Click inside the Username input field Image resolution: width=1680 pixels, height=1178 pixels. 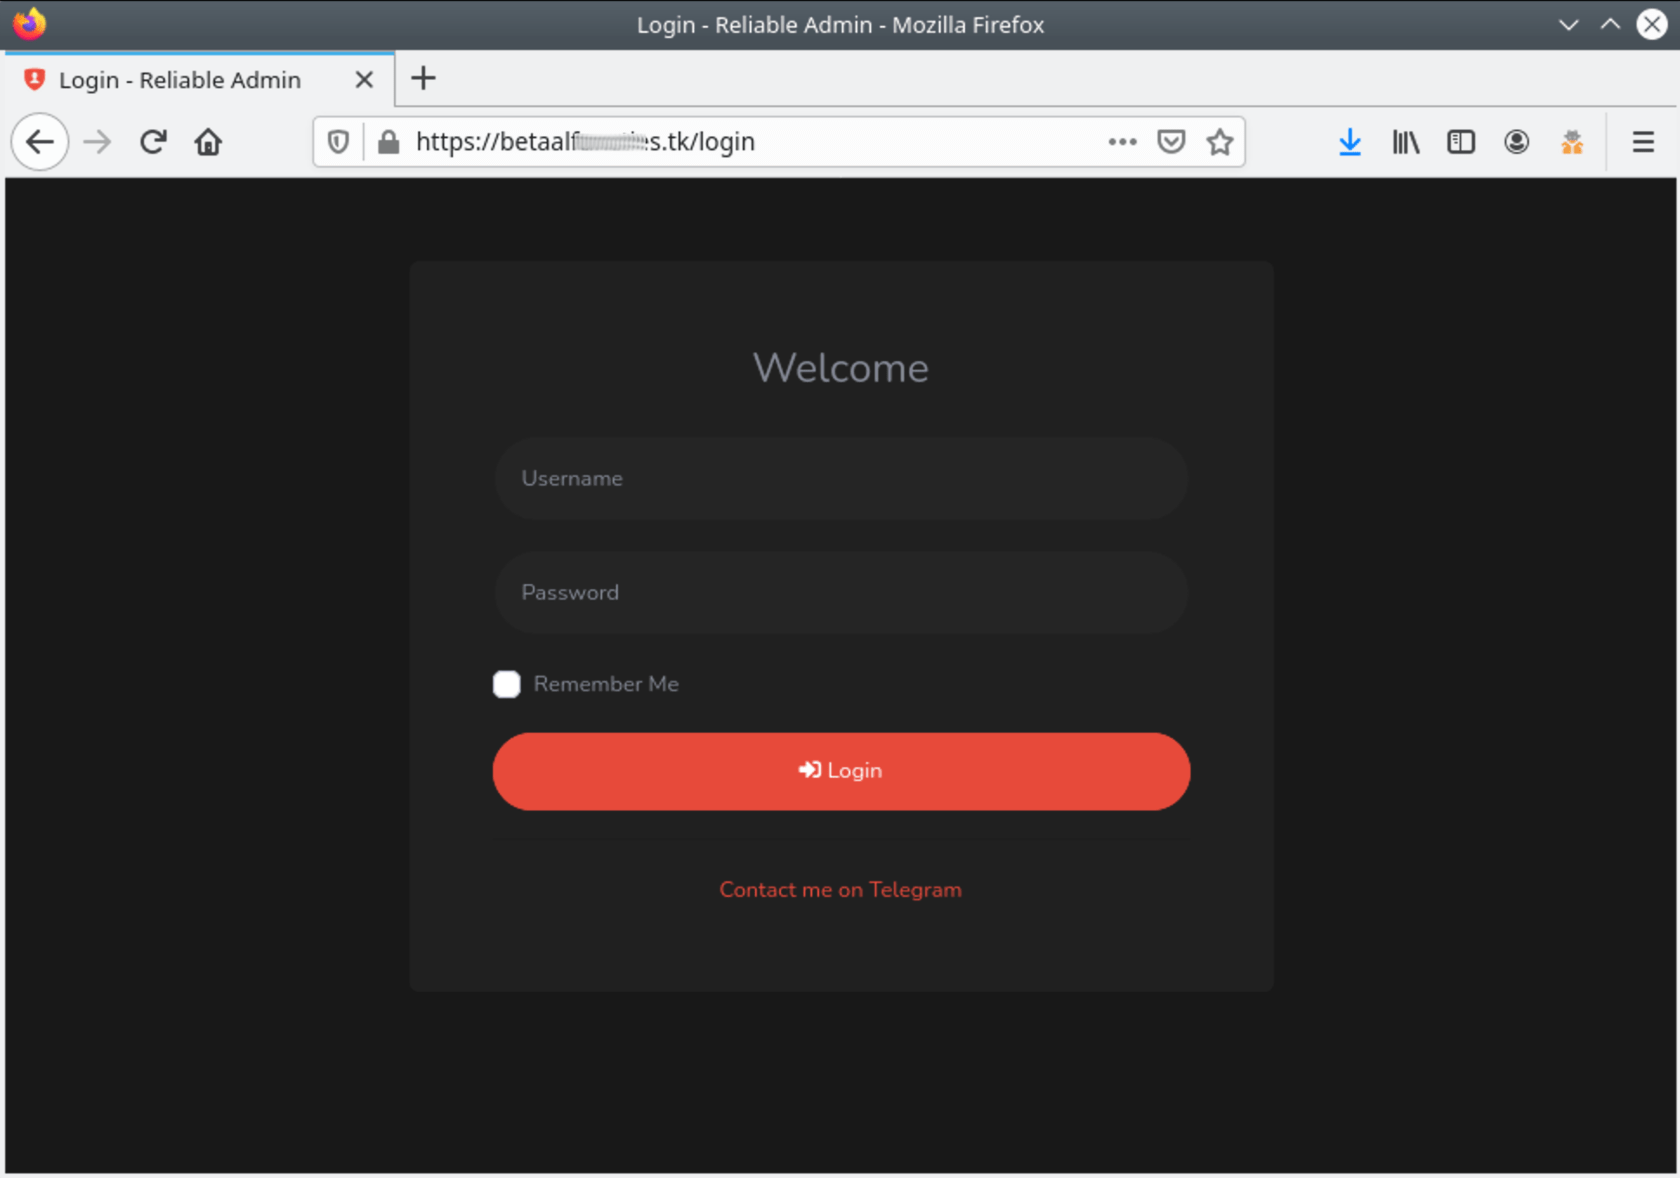840,478
